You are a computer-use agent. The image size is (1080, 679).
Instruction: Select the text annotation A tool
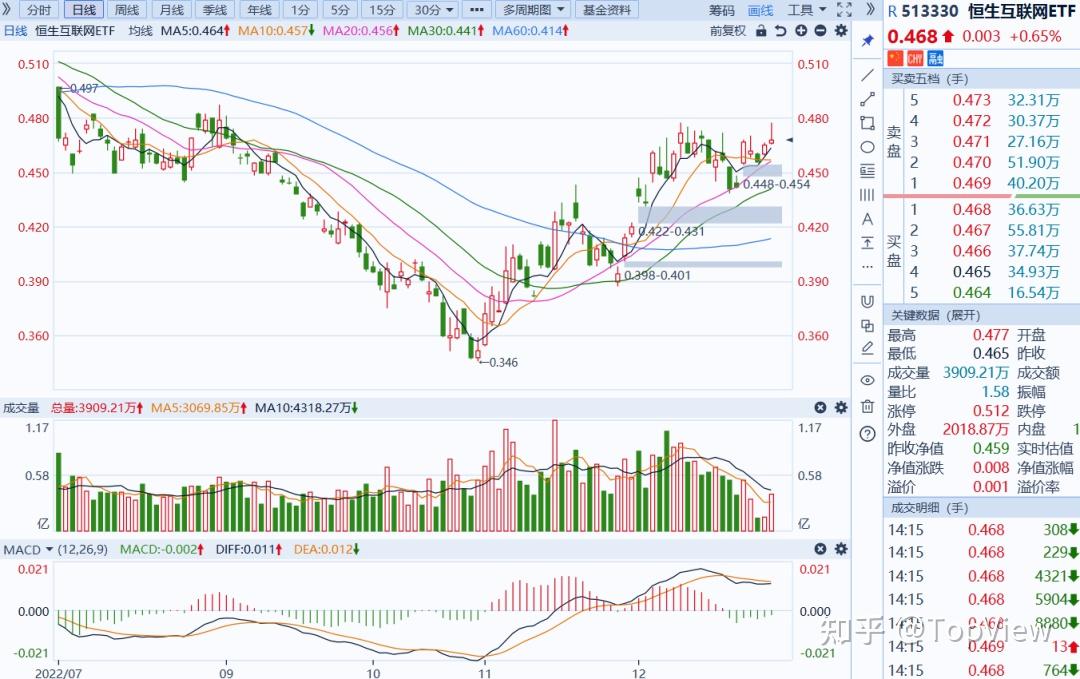tap(867, 219)
